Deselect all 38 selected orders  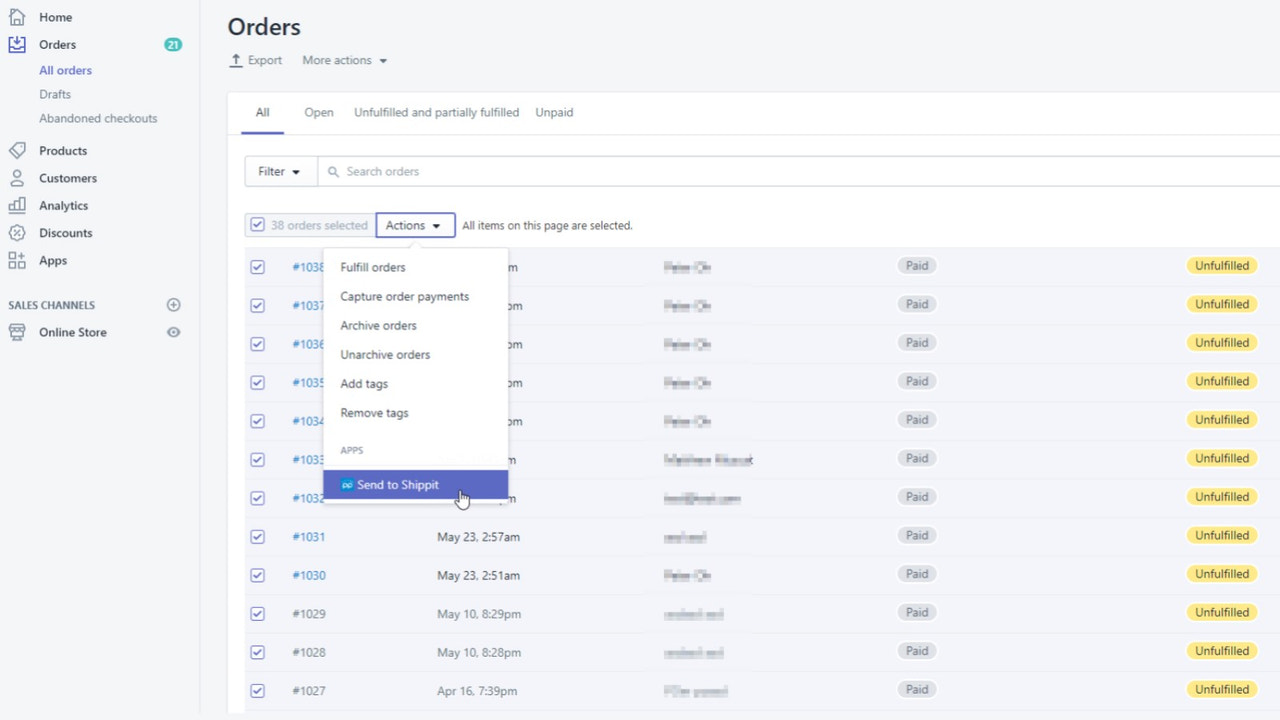257,225
